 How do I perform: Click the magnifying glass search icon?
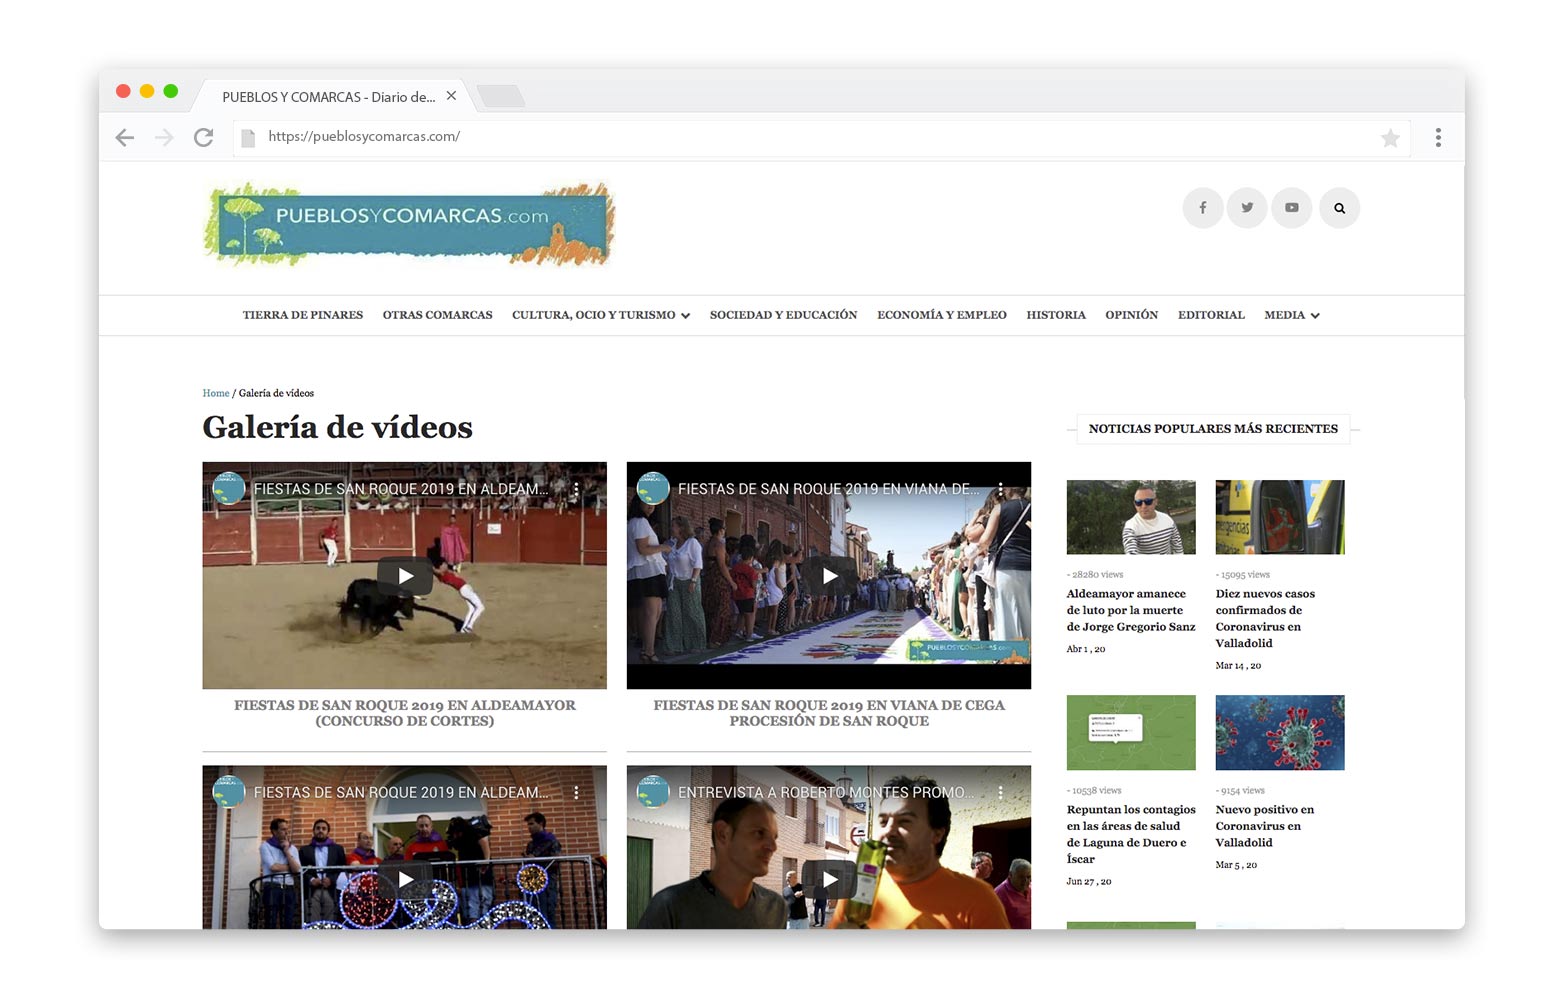(x=1339, y=207)
